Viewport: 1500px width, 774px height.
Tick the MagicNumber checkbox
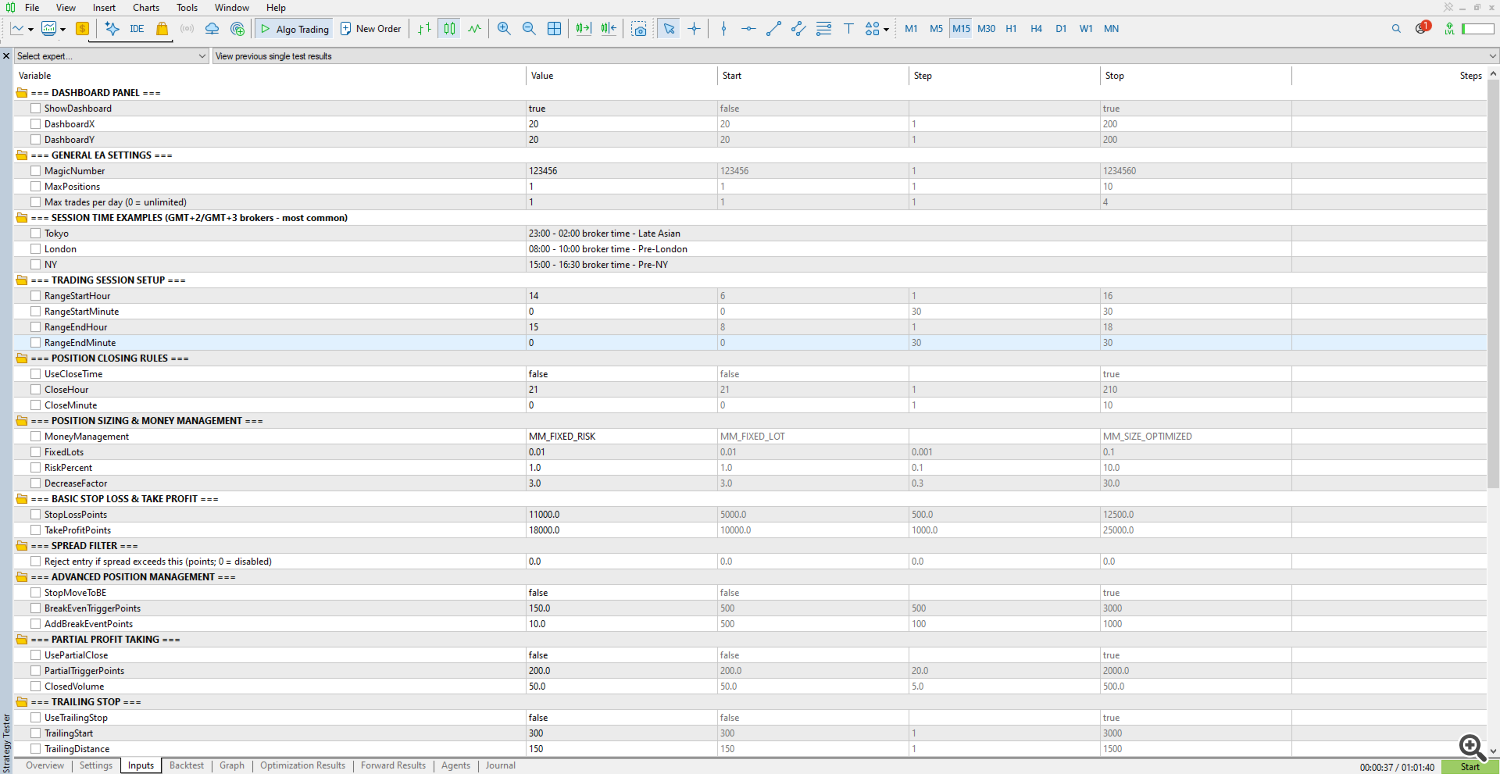coord(35,171)
